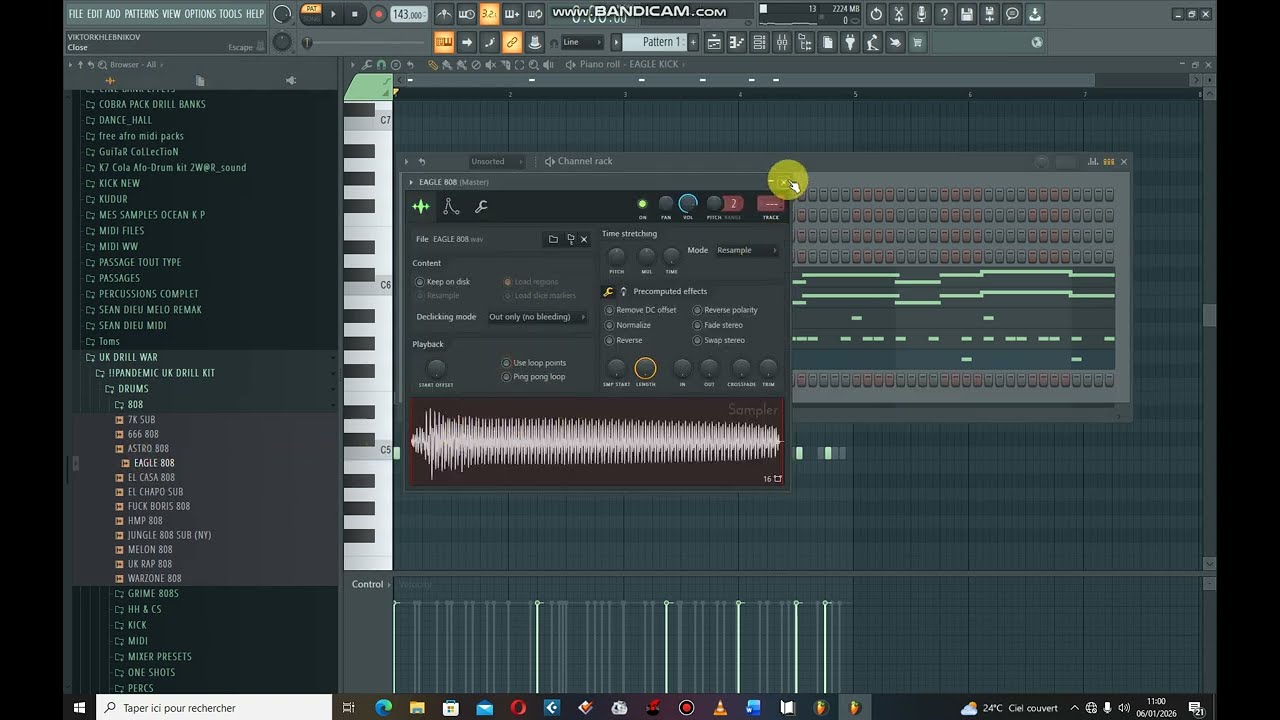Click the step sequencer icon in the channel rack
This screenshot has width=1280, height=720.
[1108, 161]
